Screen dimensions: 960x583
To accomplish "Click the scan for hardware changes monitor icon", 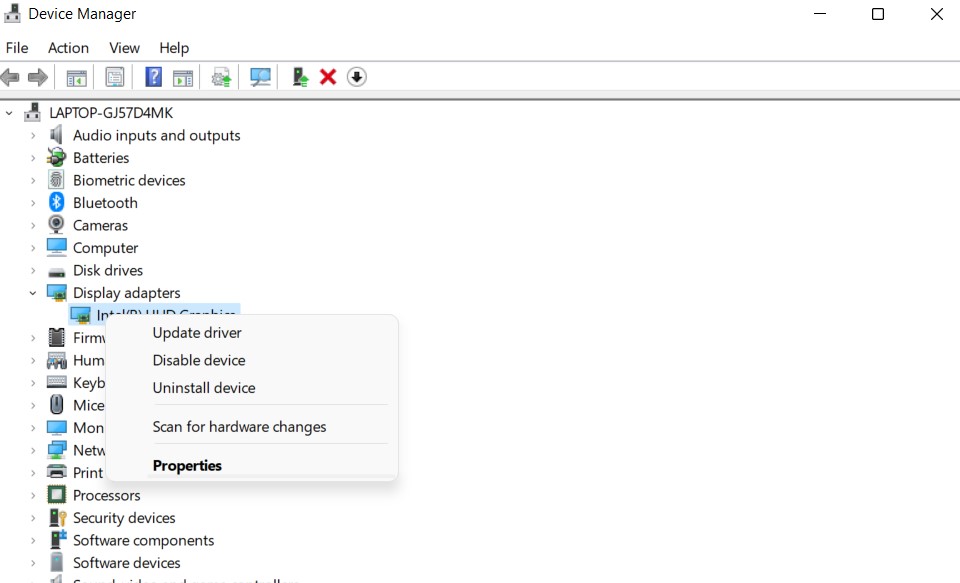I will point(261,77).
